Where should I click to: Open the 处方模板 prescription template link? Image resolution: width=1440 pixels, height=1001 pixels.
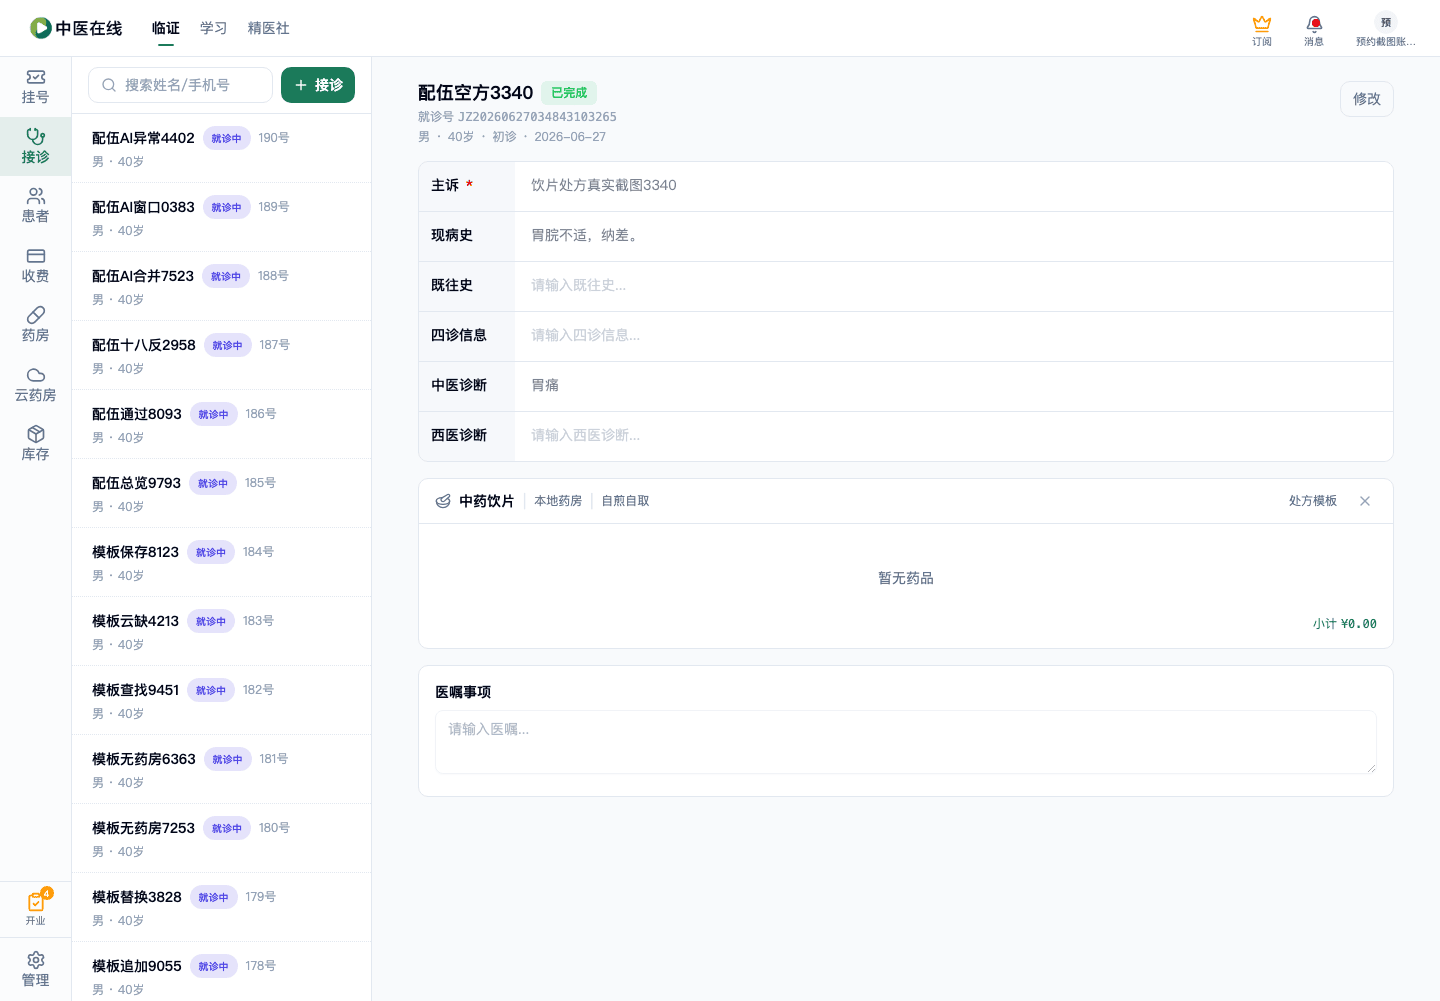coord(1313,501)
